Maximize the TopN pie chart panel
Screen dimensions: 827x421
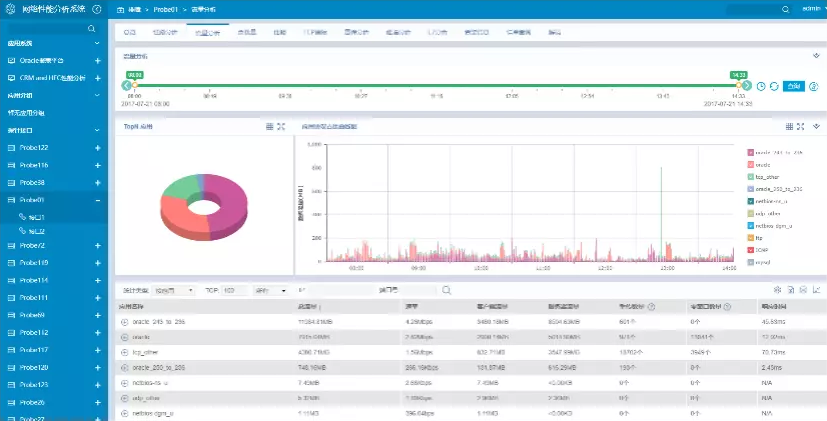click(282, 127)
